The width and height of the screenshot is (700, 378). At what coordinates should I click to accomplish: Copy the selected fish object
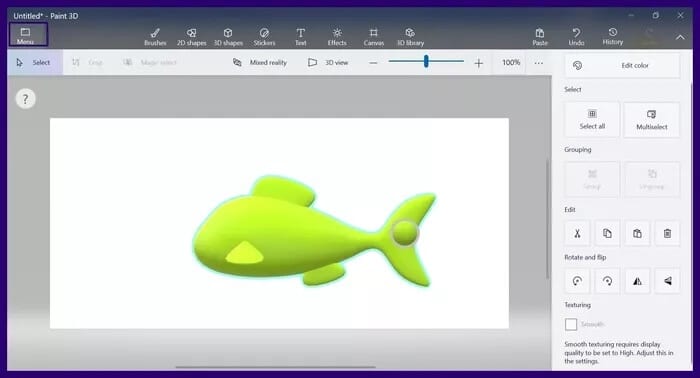click(607, 233)
